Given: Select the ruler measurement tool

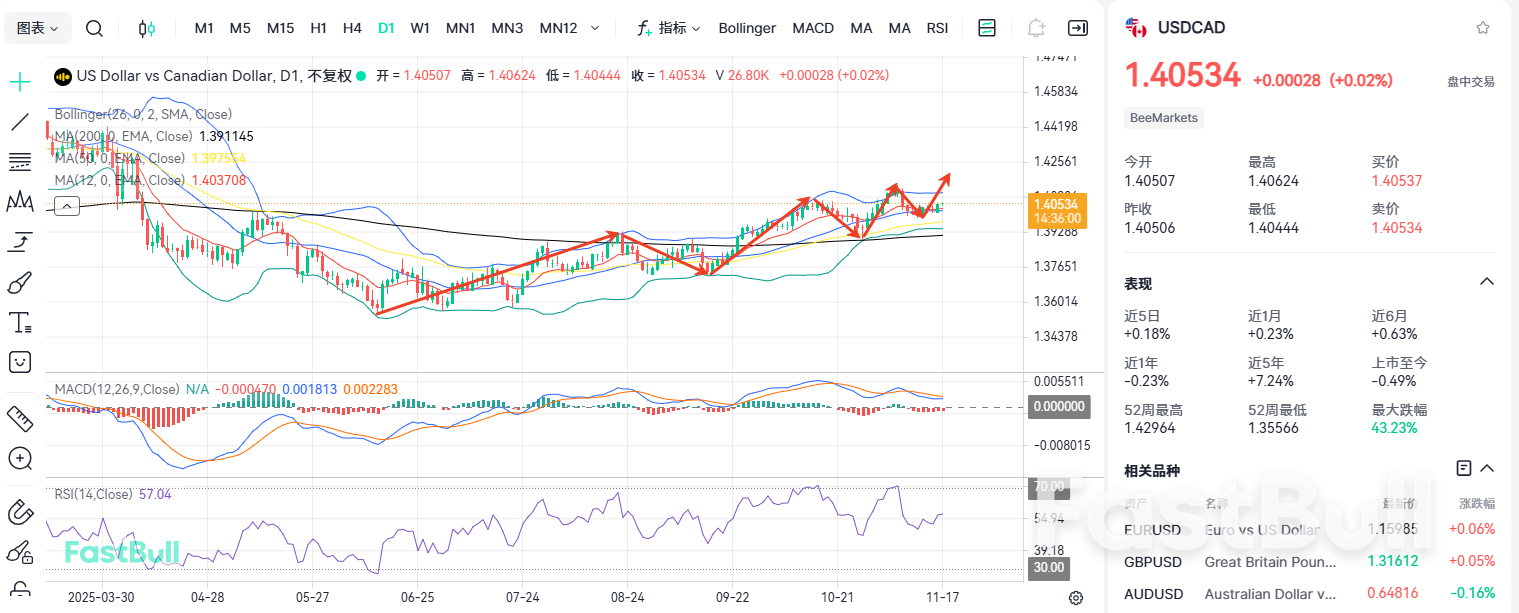Looking at the screenshot, I should coord(19,418).
